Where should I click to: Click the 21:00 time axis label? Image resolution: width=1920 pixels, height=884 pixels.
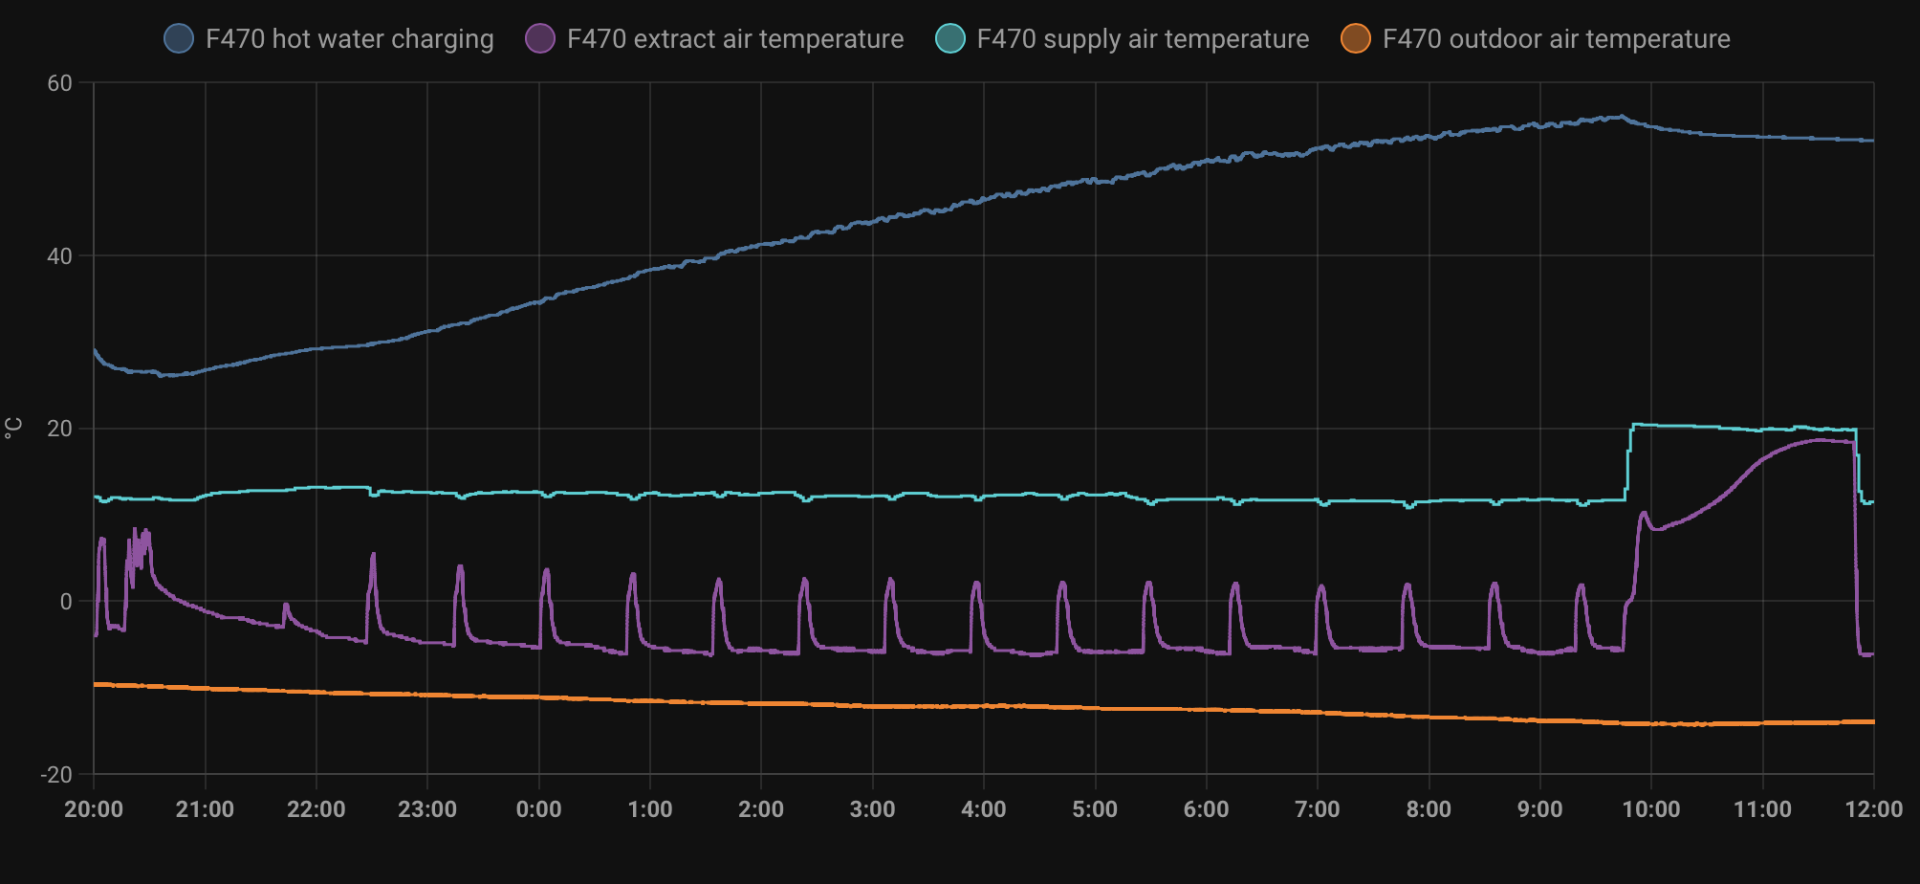tap(205, 809)
